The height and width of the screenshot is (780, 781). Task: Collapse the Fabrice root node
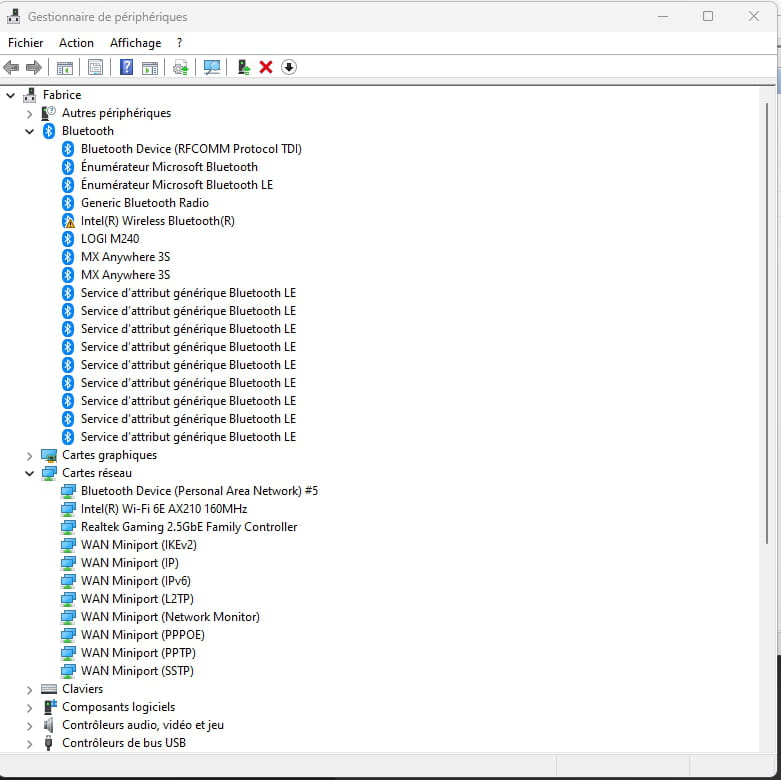tap(10, 95)
